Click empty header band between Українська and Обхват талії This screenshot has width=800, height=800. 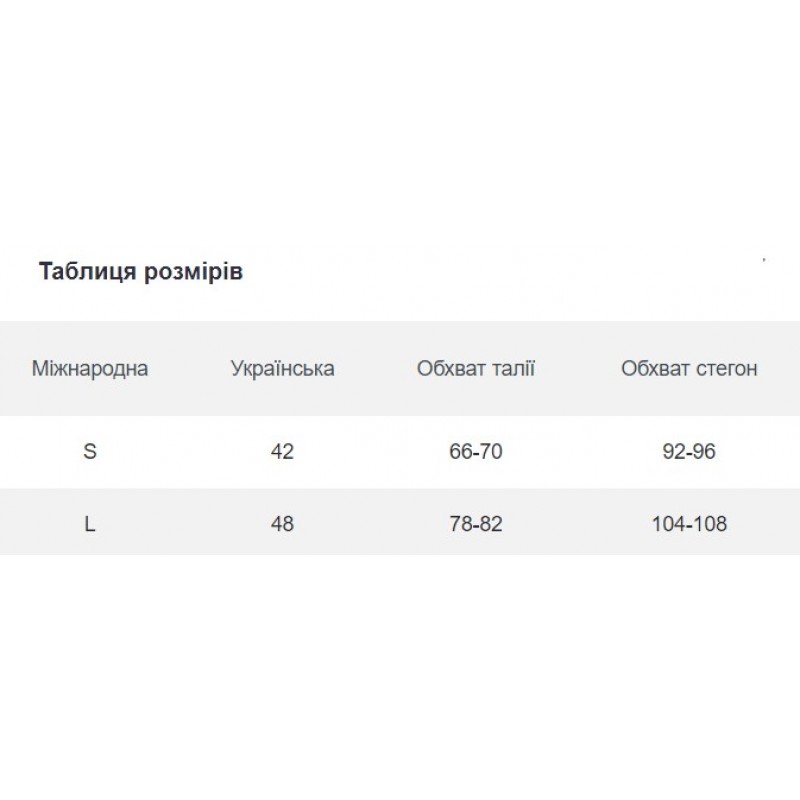(x=376, y=368)
